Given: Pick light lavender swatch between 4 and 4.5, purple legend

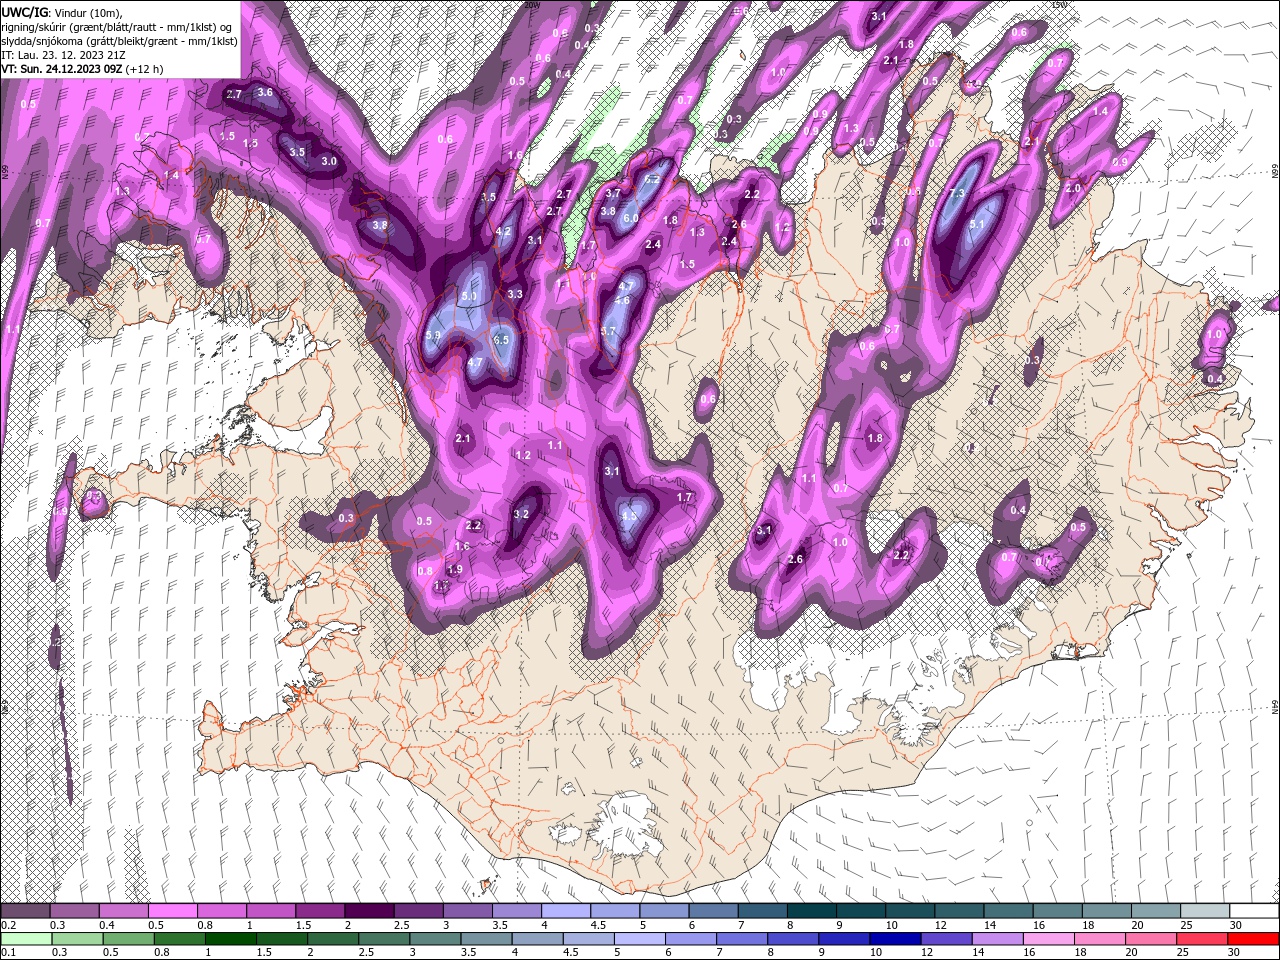Looking at the screenshot, I should (x=566, y=911).
